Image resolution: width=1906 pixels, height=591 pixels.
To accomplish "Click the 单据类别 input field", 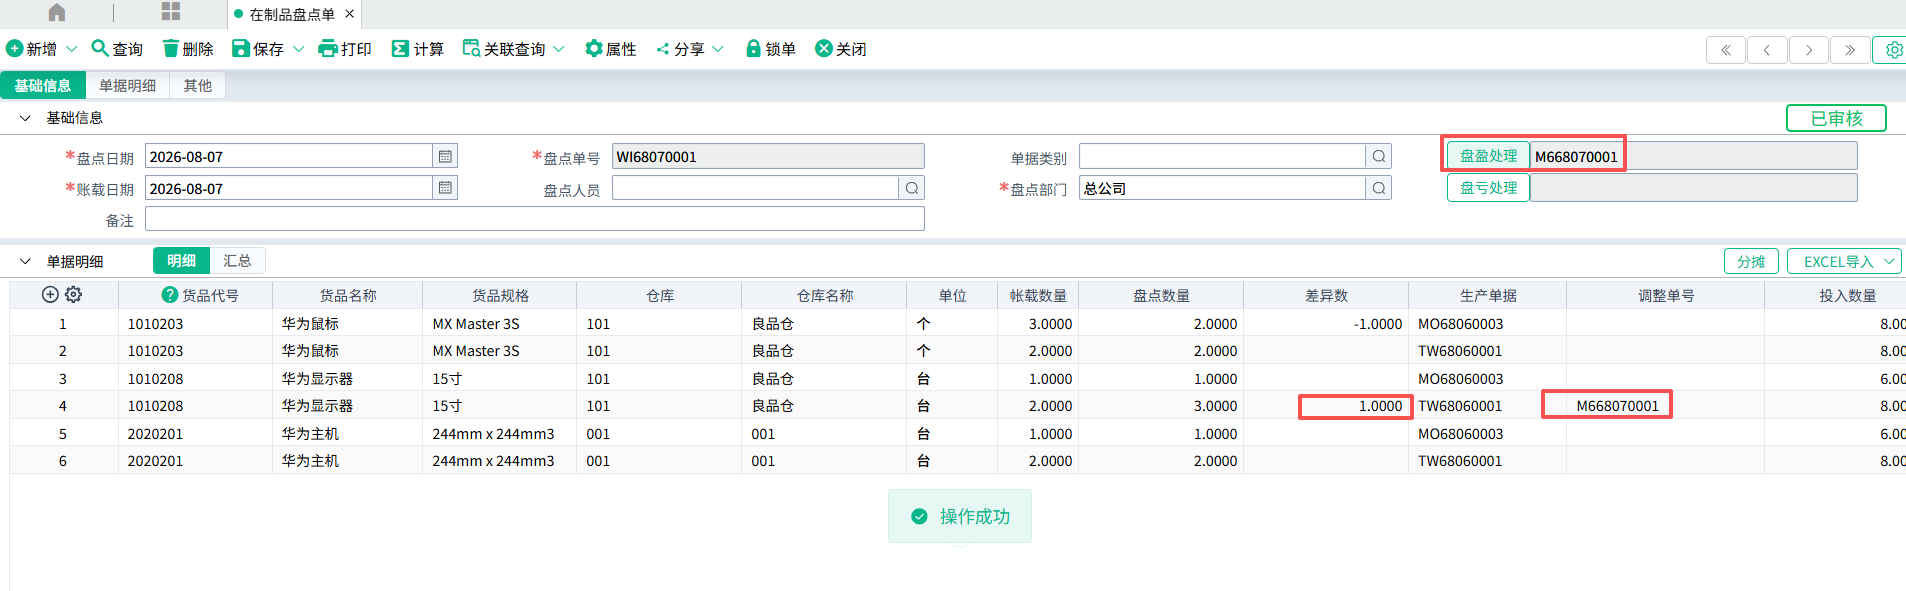I will pyautogui.click(x=1222, y=157).
